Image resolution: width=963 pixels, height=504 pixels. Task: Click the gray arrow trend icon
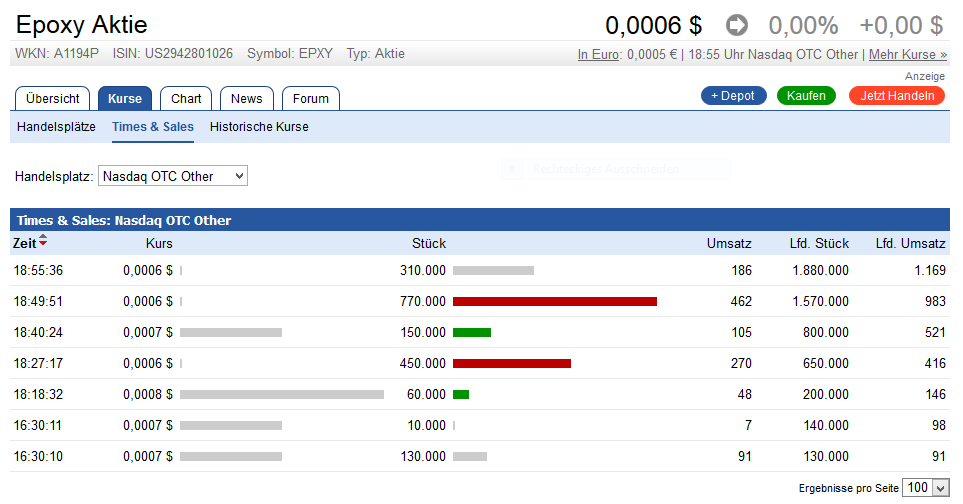coord(737,25)
